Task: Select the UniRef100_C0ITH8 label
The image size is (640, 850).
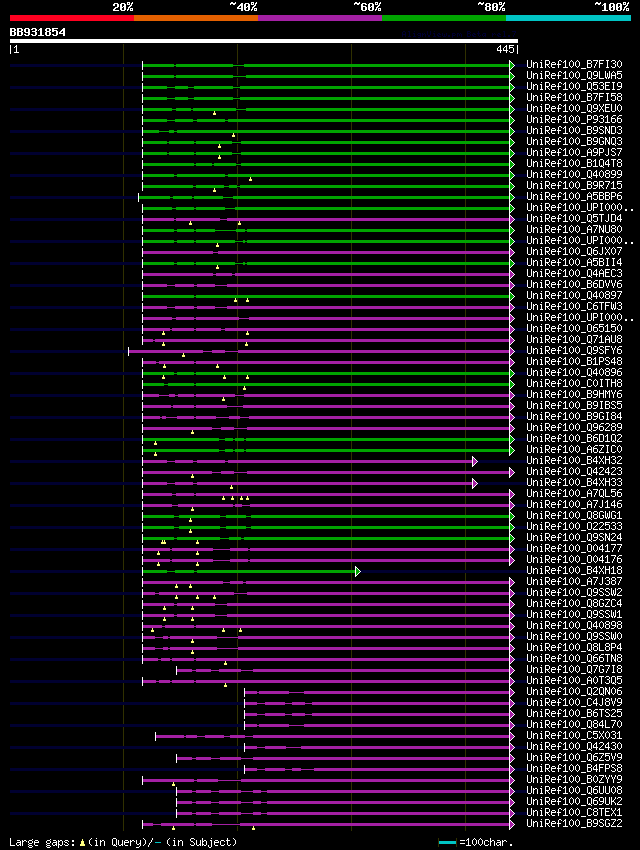Action: click(x=574, y=383)
